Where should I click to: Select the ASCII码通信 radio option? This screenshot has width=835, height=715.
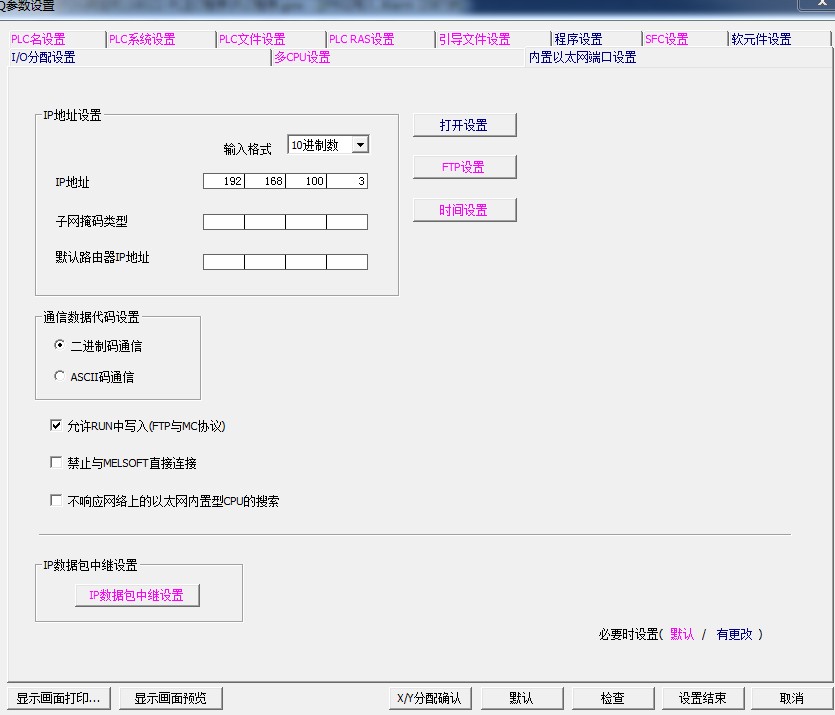(60, 377)
